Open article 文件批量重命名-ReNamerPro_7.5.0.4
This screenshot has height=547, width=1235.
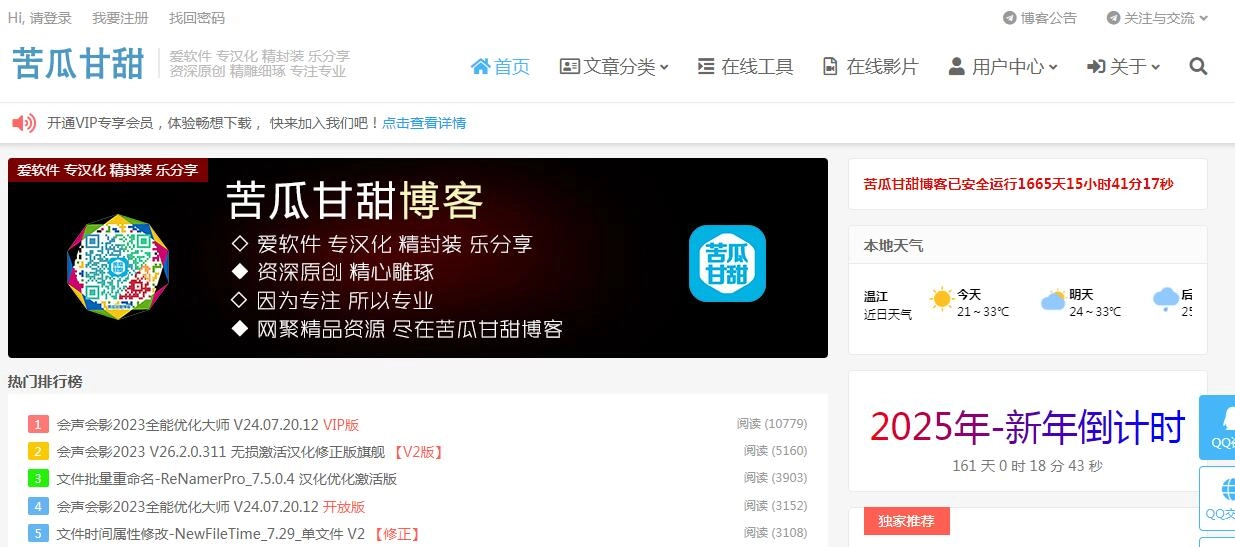pyautogui.click(x=227, y=479)
